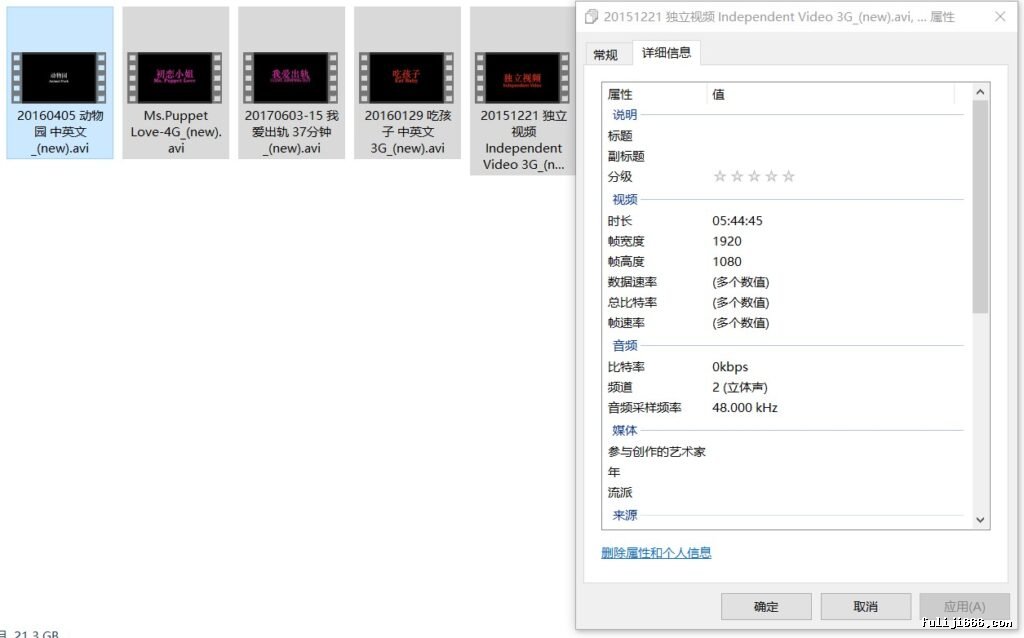This screenshot has height=638, width=1024.
Task: Click the 分级 property label
Action: coord(620,176)
